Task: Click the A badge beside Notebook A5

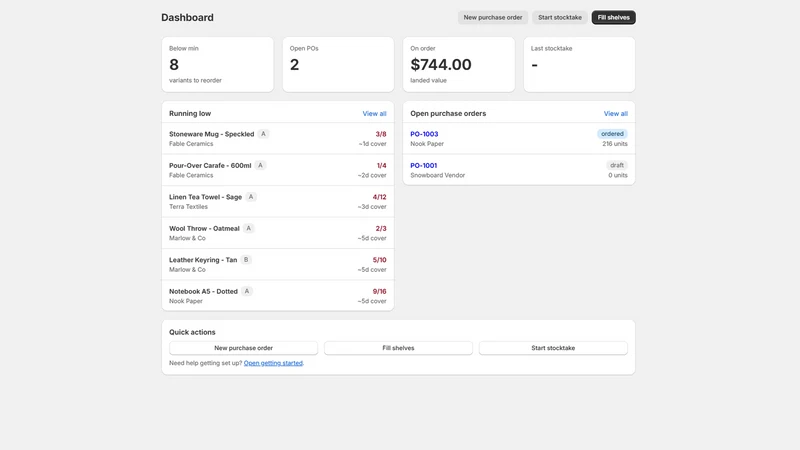Action: click(246, 291)
